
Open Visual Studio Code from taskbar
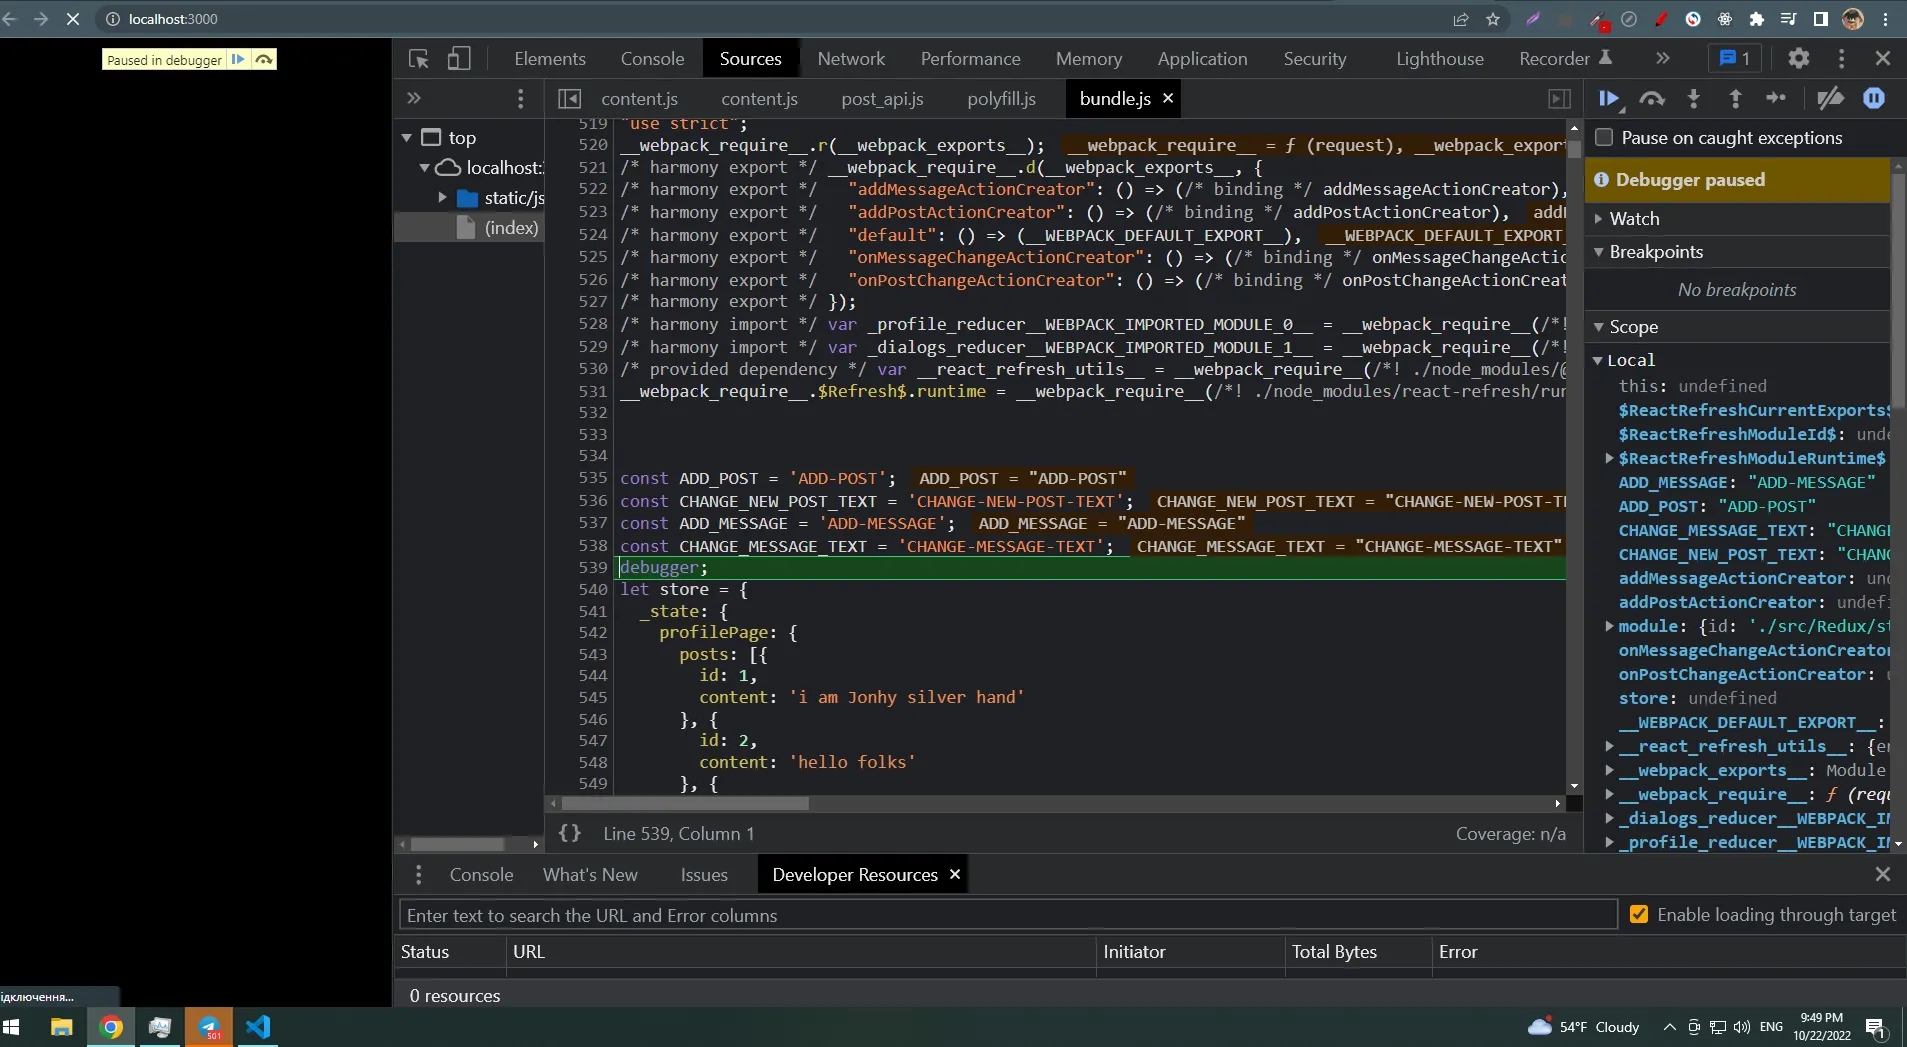pyautogui.click(x=258, y=1027)
